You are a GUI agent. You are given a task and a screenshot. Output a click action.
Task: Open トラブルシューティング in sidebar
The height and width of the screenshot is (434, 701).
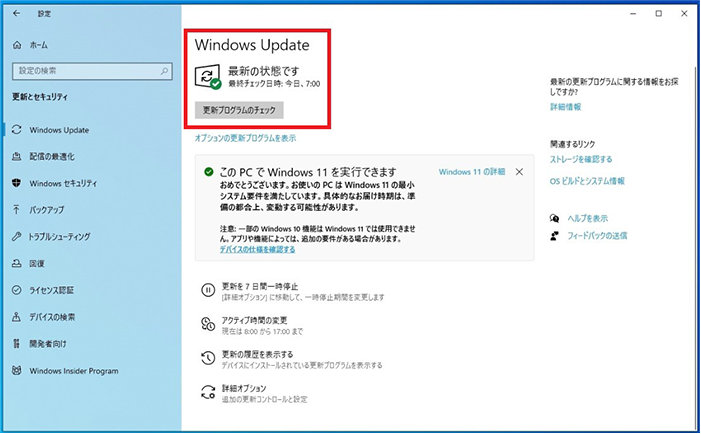pos(60,236)
